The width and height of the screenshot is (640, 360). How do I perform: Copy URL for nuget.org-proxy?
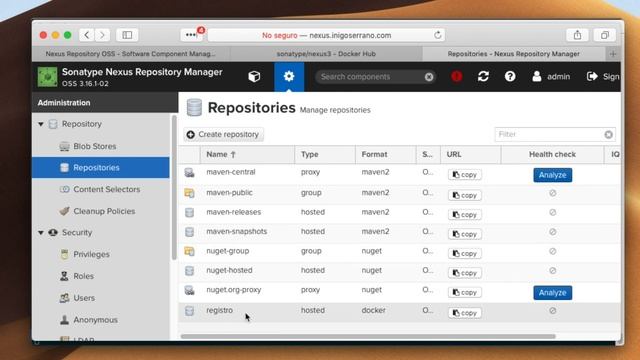pos(464,292)
